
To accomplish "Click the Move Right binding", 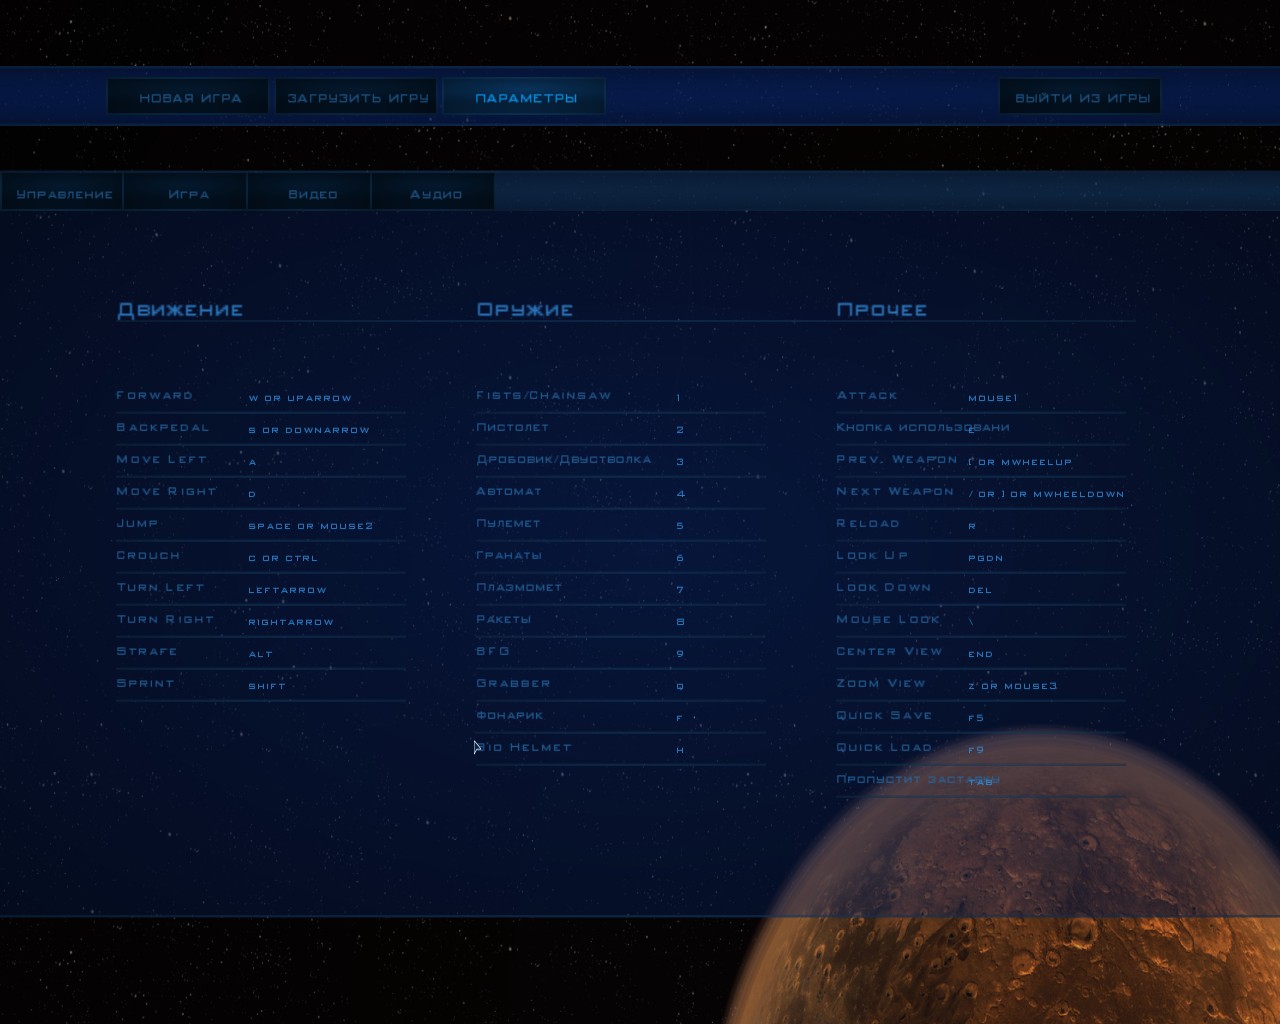I will click(261, 493).
